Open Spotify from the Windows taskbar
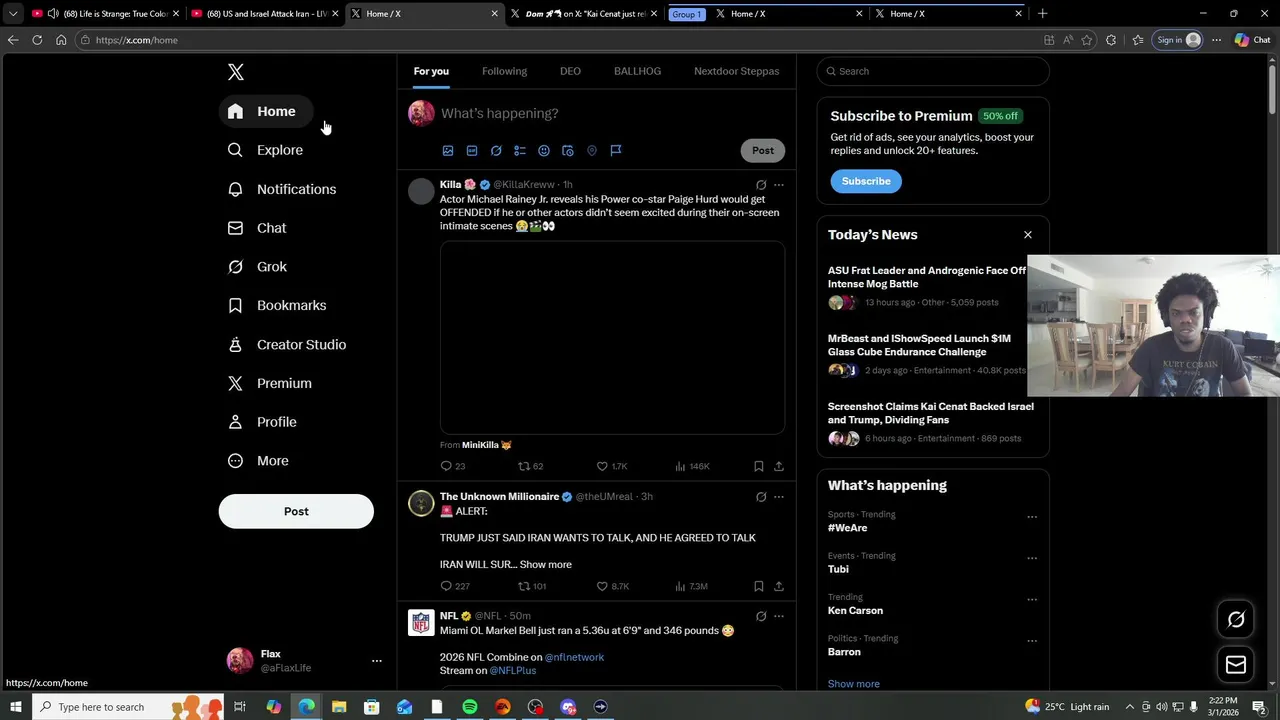The height and width of the screenshot is (720, 1280). point(470,707)
